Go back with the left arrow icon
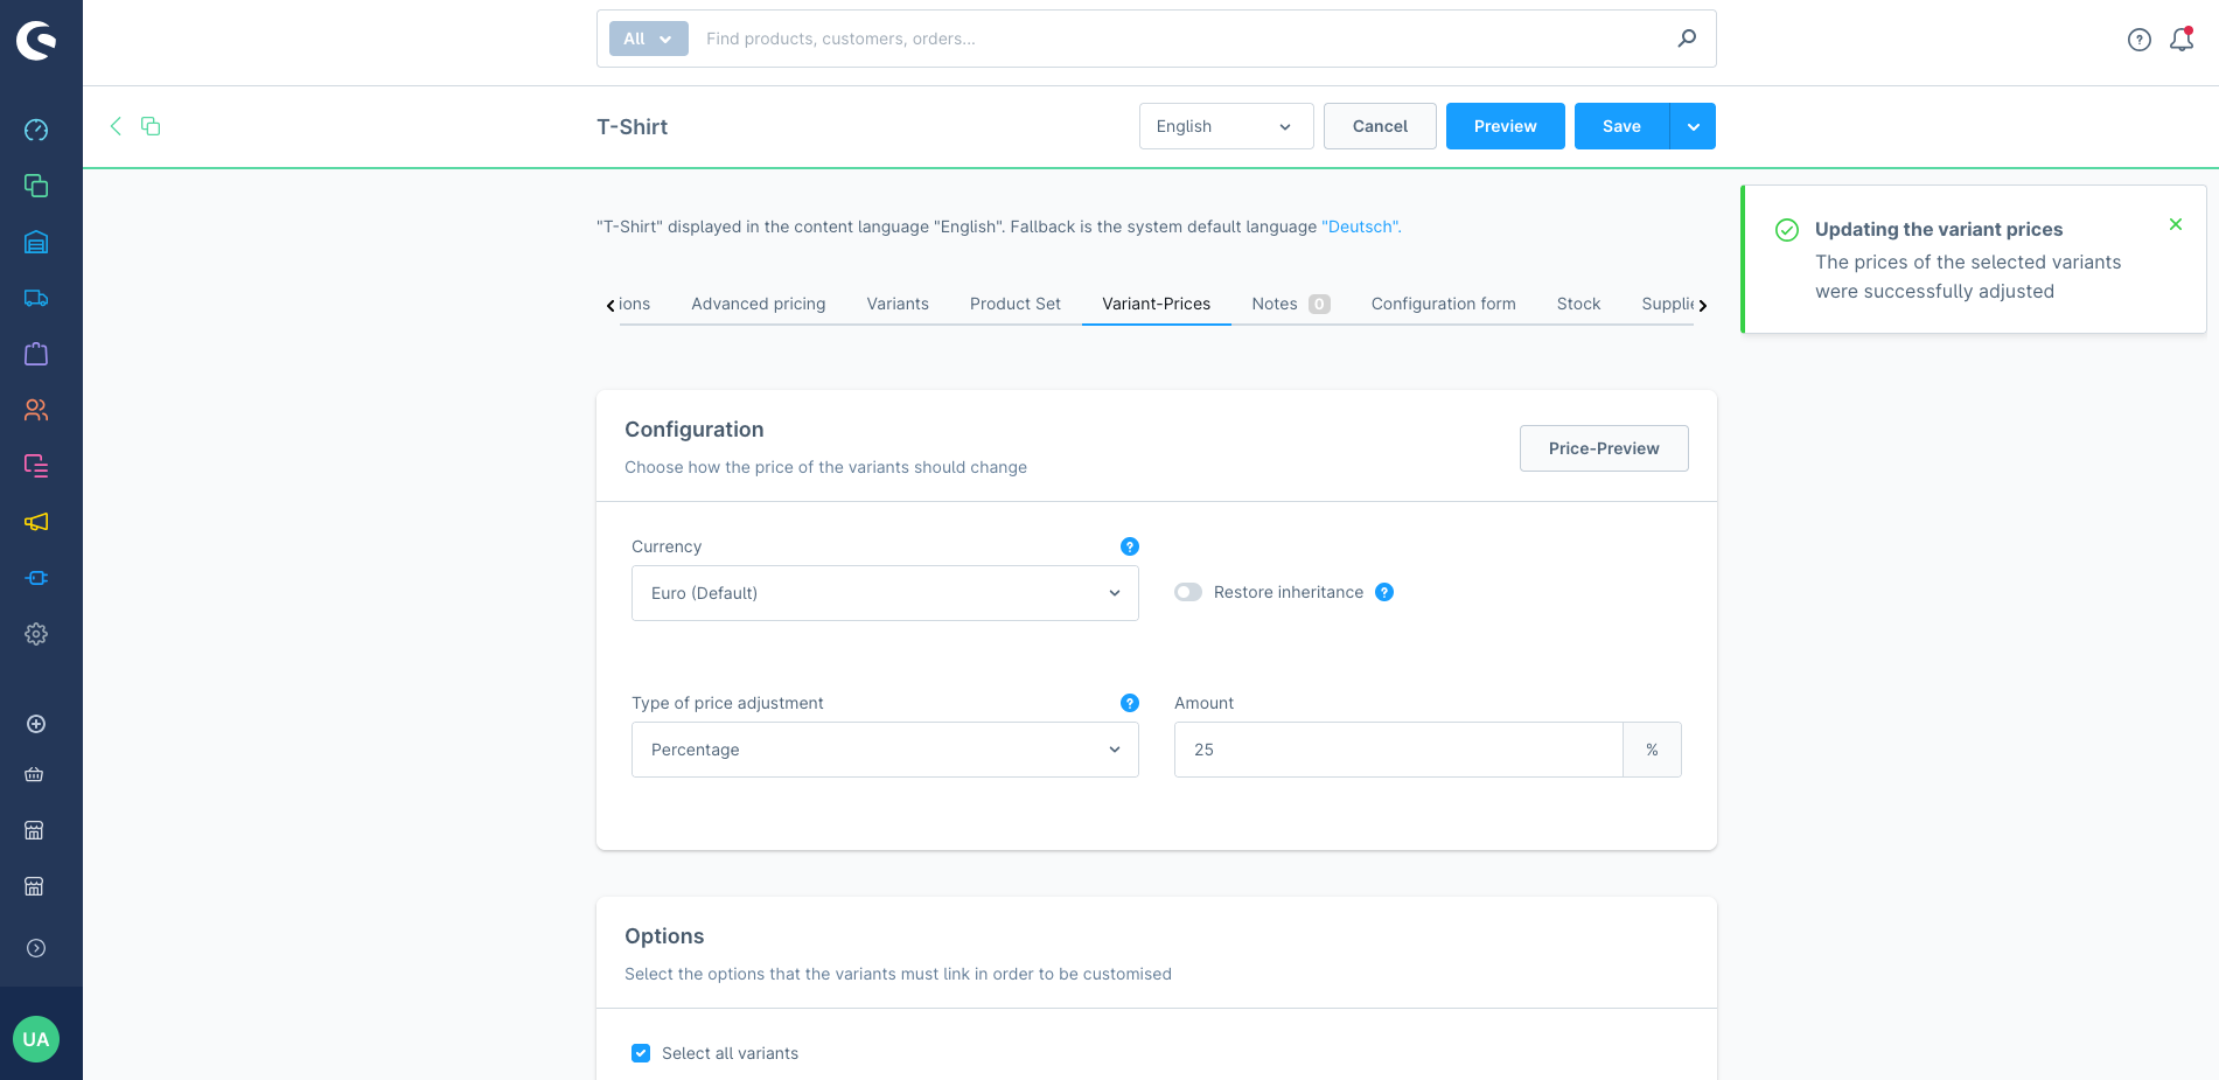Image resolution: width=2219 pixels, height=1080 pixels. coord(115,126)
